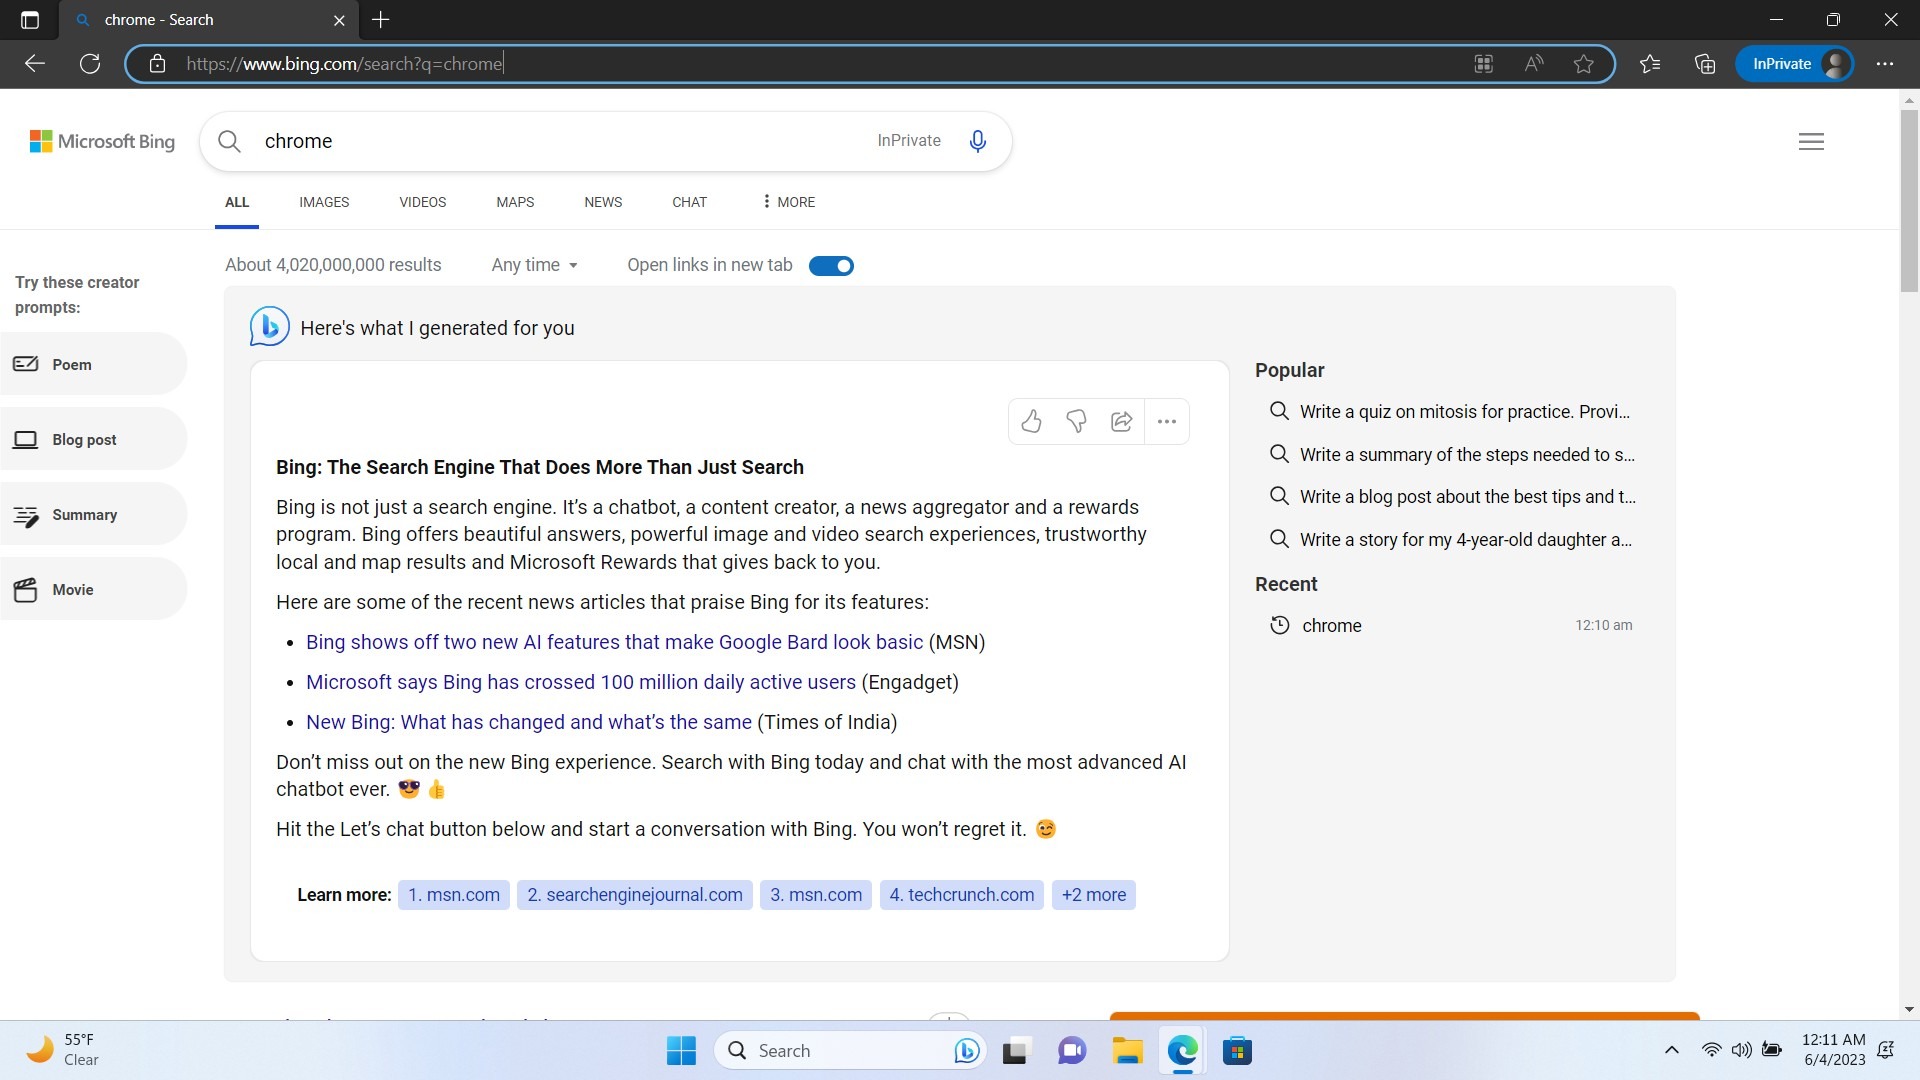The image size is (1920, 1080).
Task: Click the thumbs down feedback icon
Action: 1076,421
